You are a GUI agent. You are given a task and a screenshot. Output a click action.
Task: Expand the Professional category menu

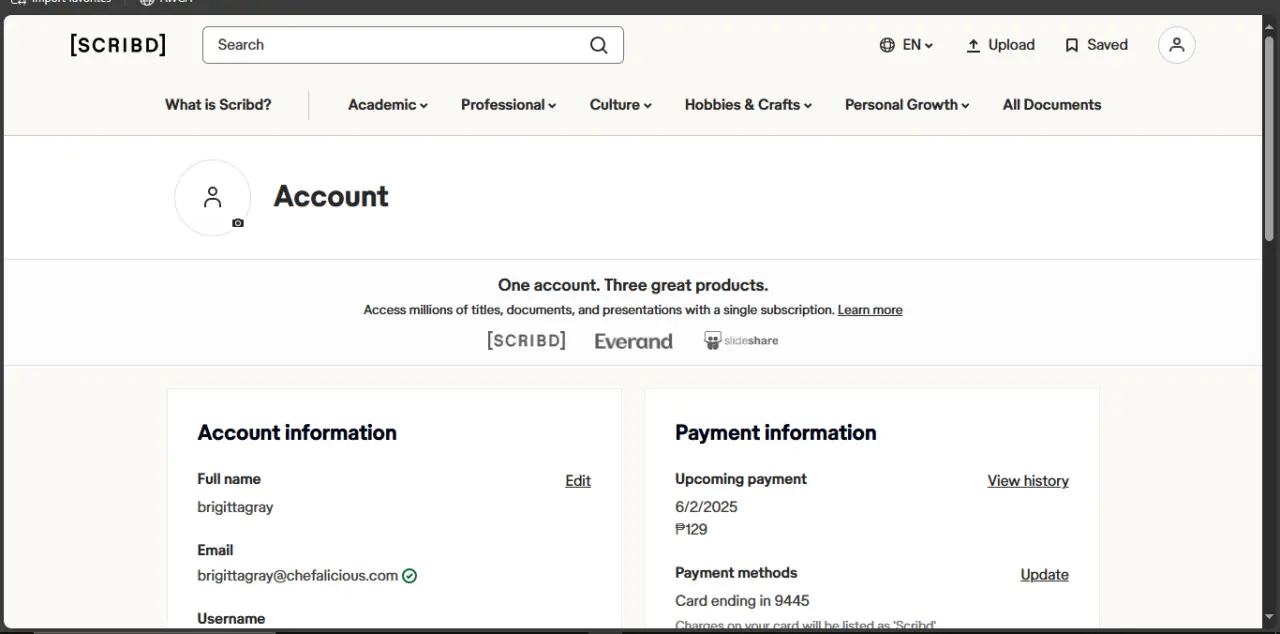tap(508, 105)
